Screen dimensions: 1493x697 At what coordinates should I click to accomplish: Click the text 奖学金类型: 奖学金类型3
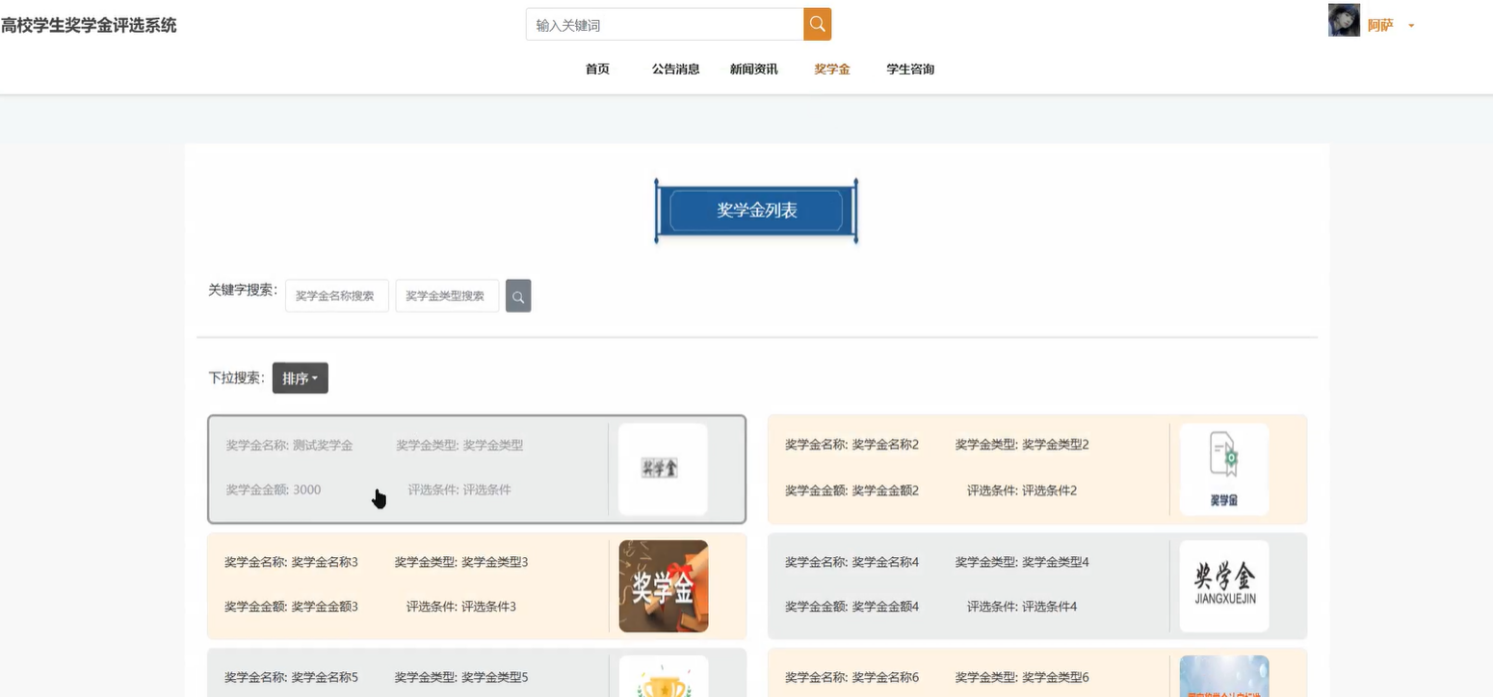click(x=461, y=562)
